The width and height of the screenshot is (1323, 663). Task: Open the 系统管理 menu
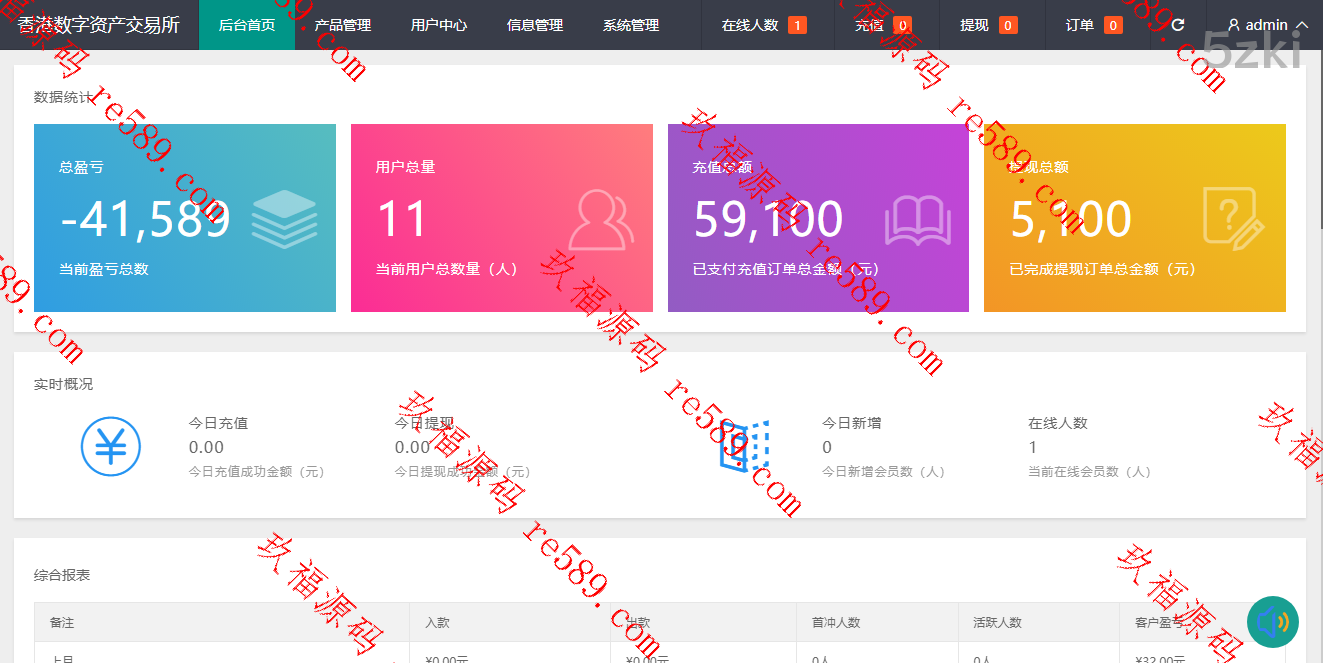pos(631,25)
